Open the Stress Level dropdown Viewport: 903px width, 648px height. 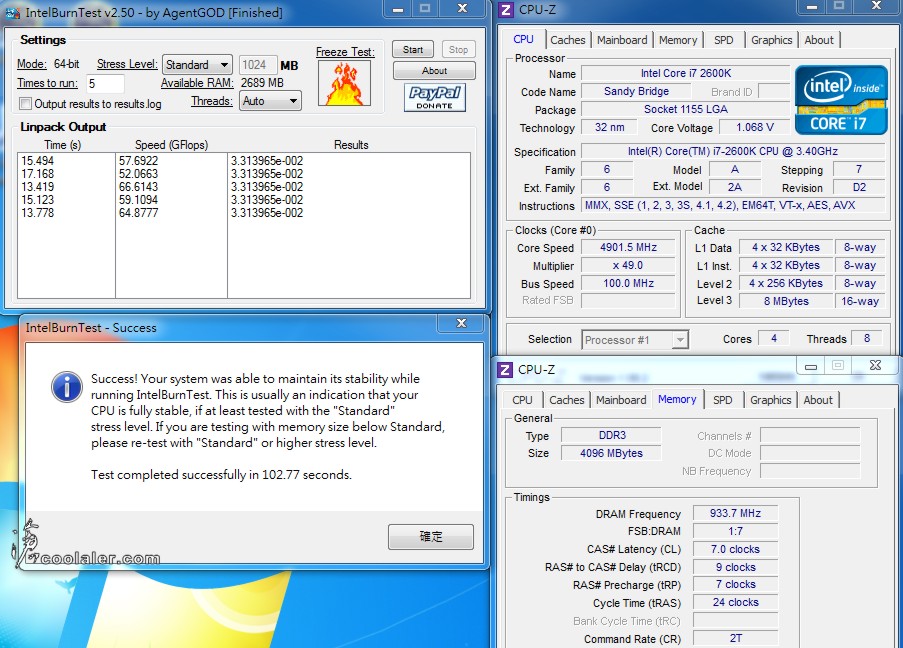197,65
